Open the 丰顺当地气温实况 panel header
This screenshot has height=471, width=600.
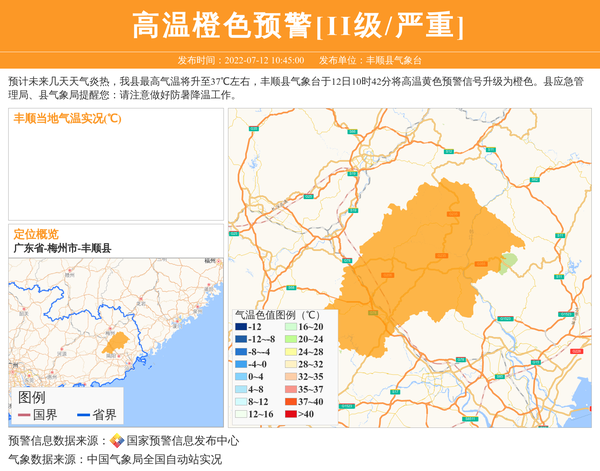pos(67,118)
